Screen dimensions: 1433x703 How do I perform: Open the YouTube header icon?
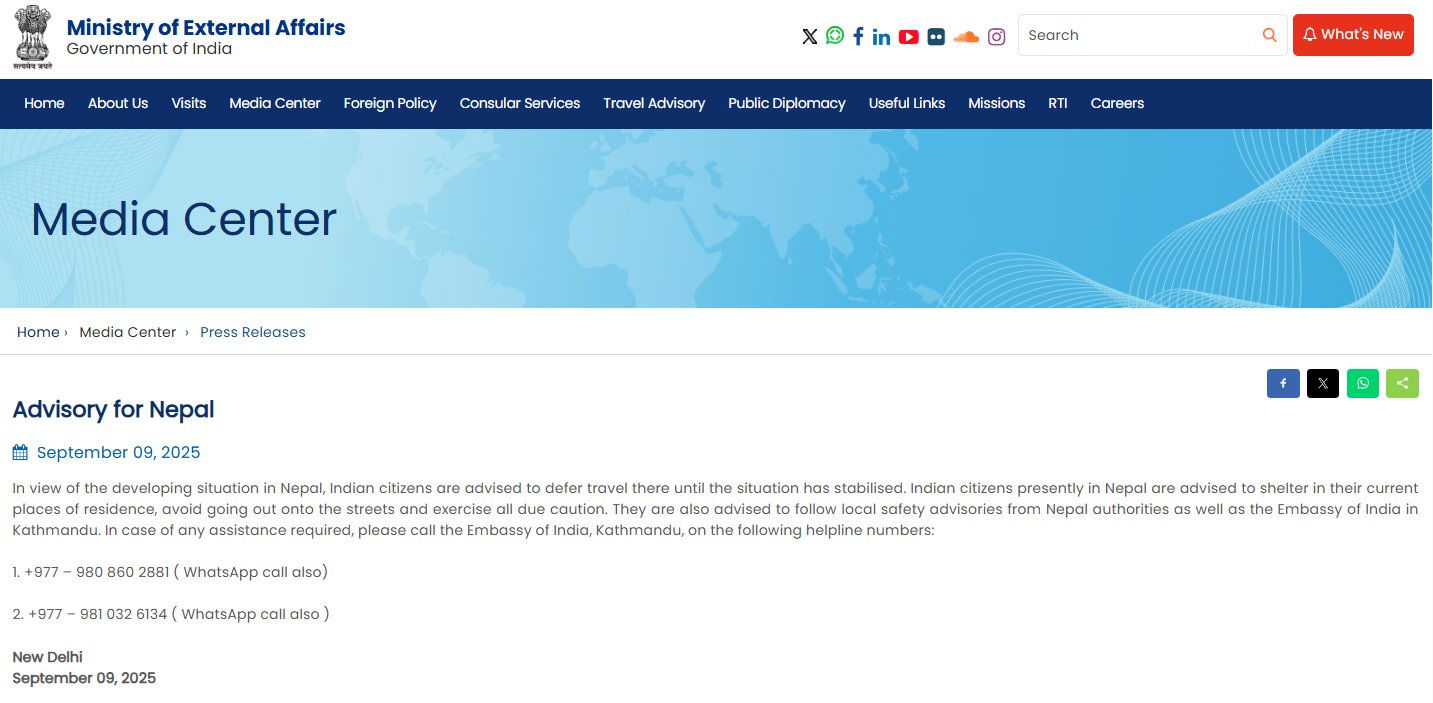pyautogui.click(x=908, y=37)
